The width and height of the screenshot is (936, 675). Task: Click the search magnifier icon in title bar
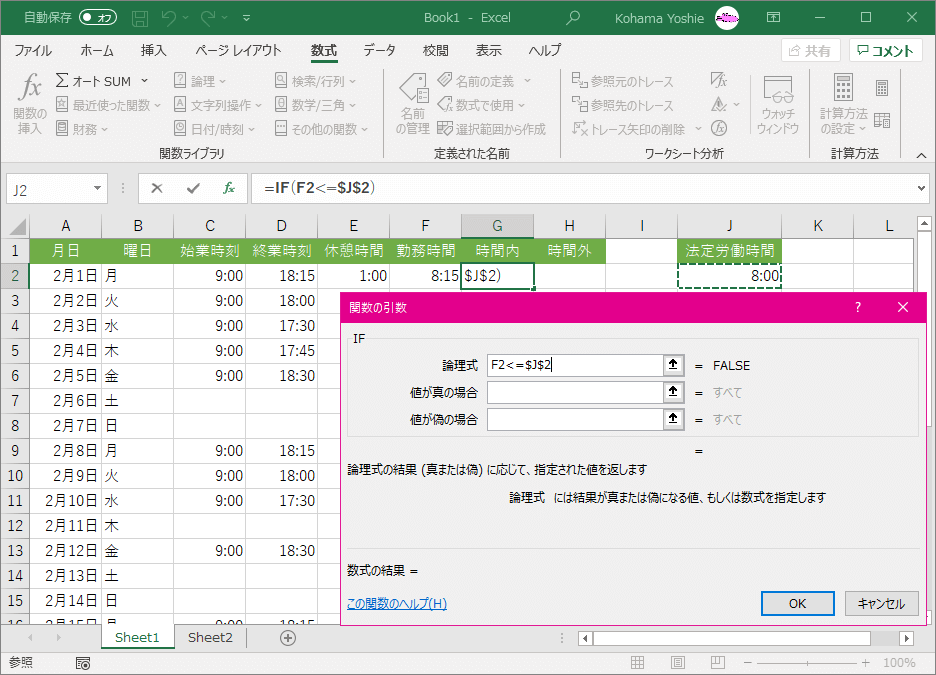[x=573, y=18]
